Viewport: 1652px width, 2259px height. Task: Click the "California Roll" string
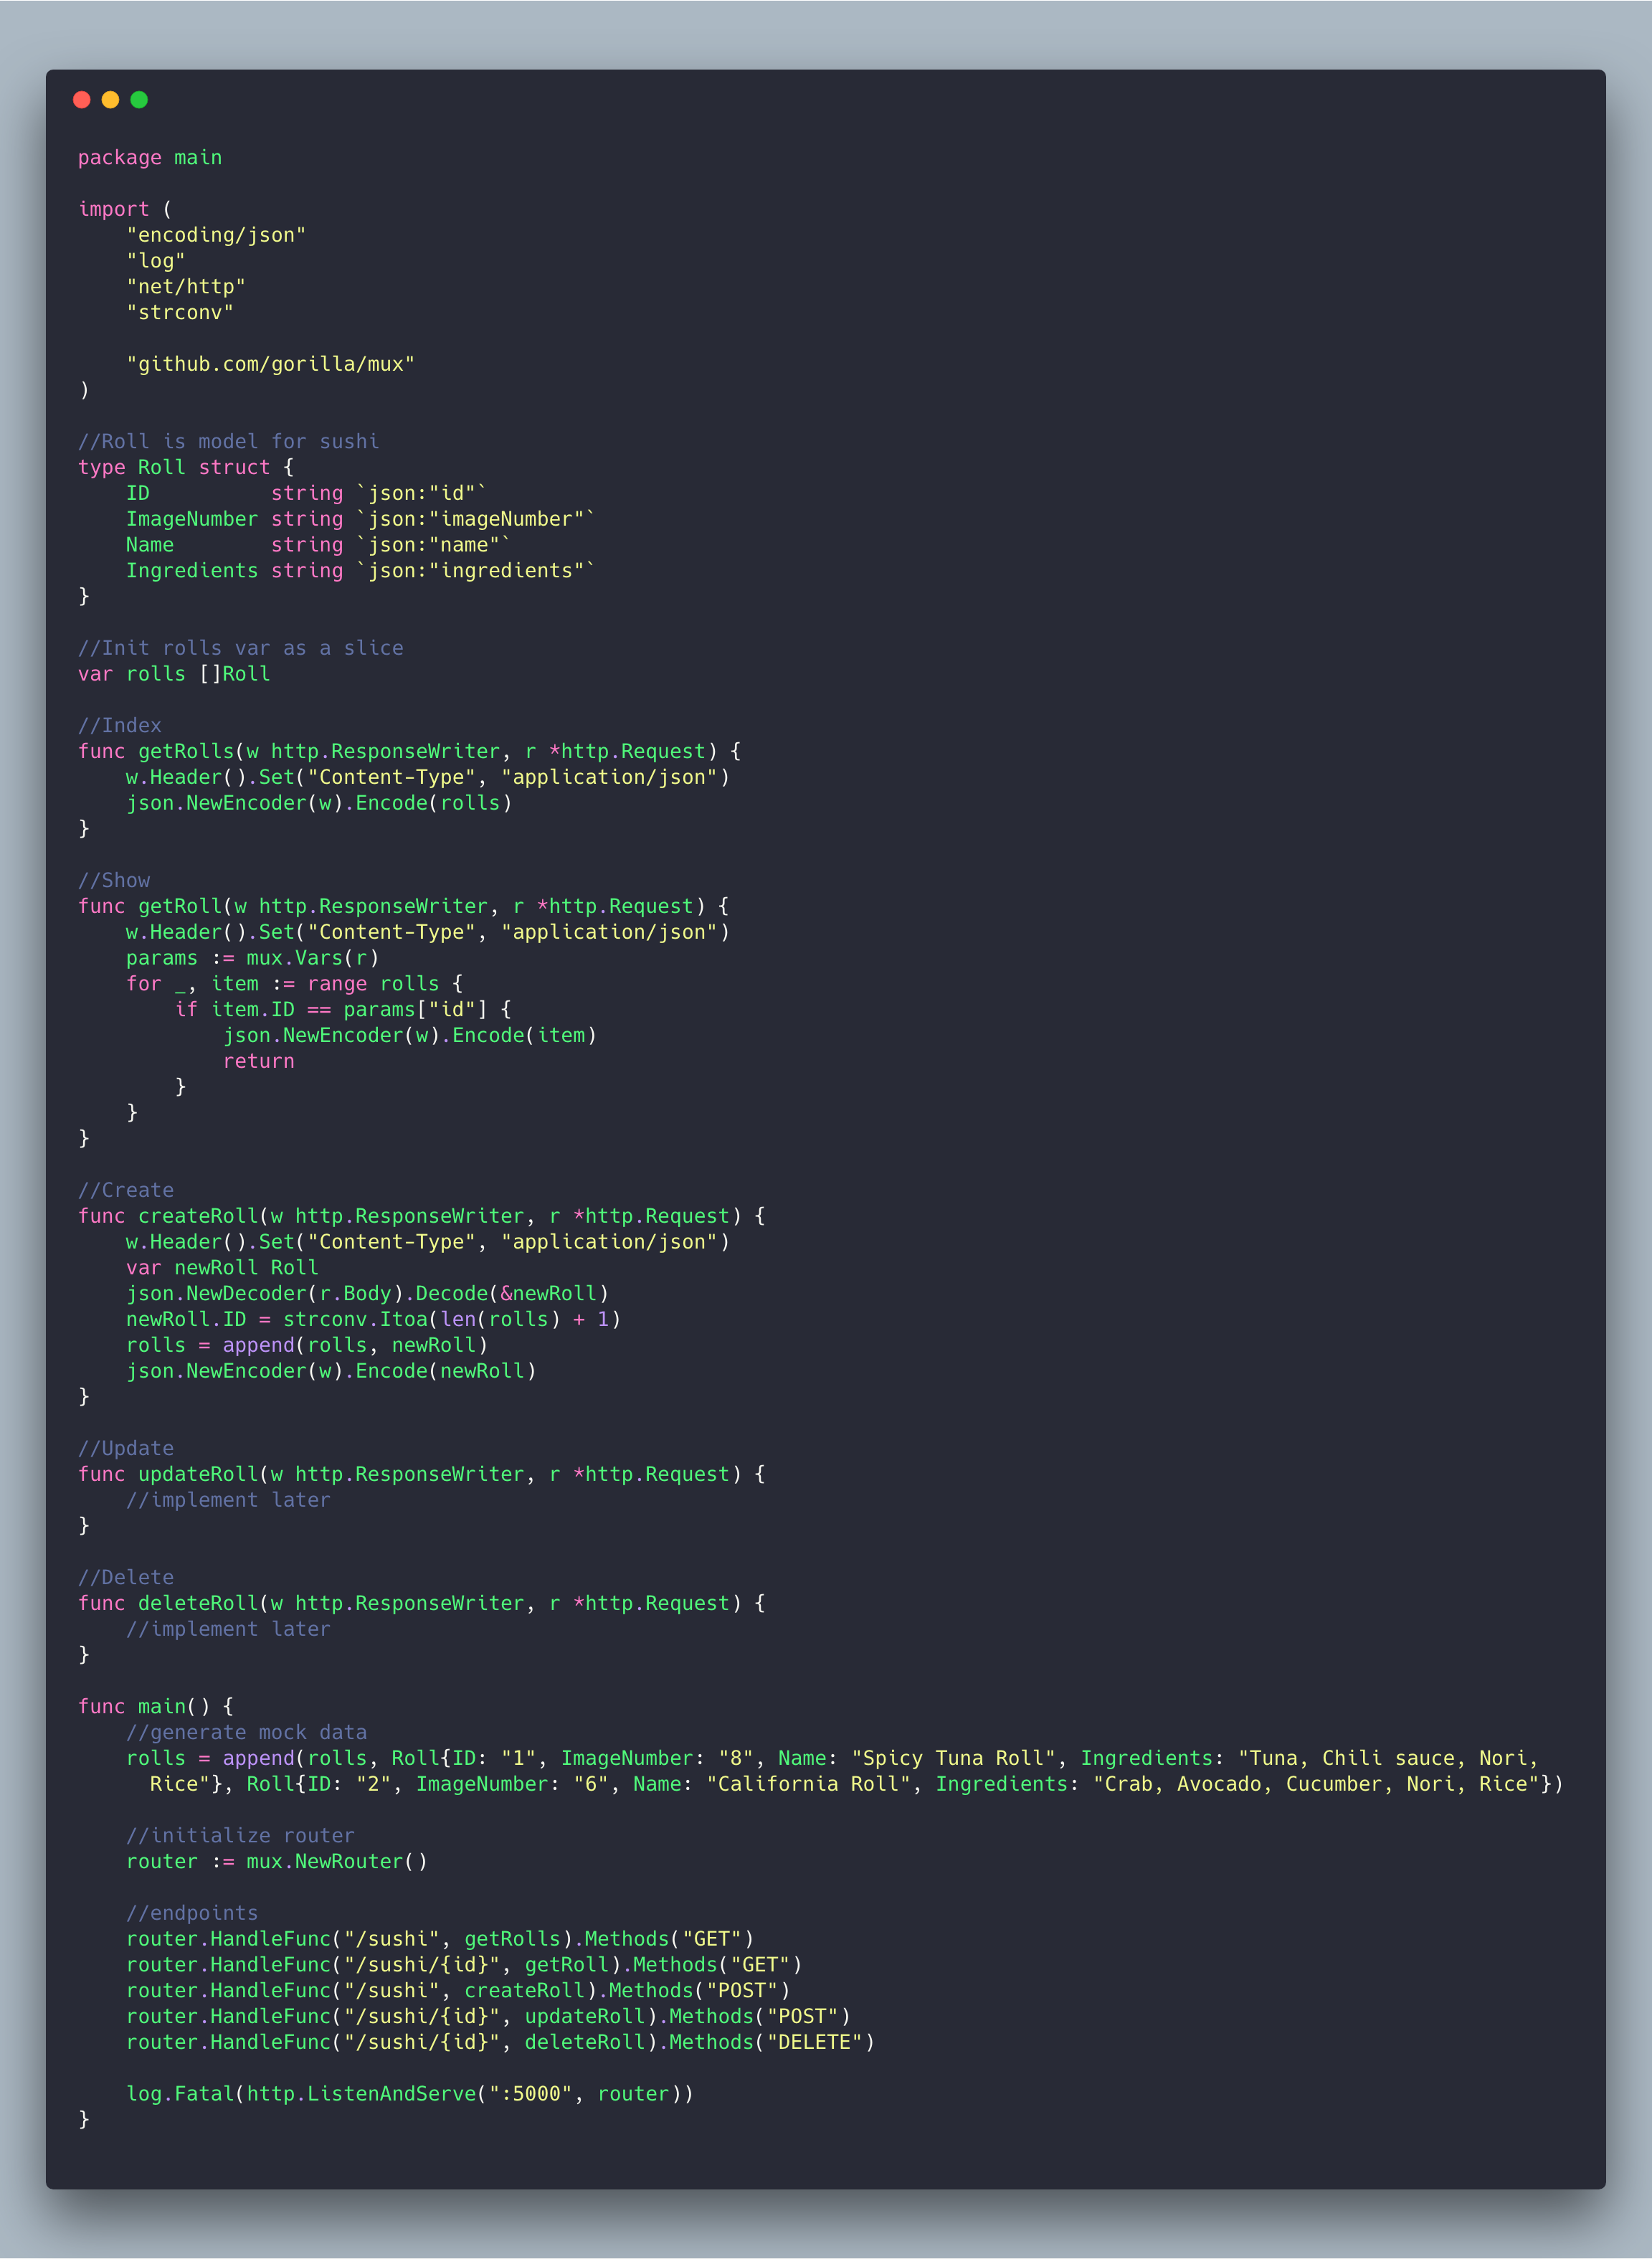click(808, 1784)
